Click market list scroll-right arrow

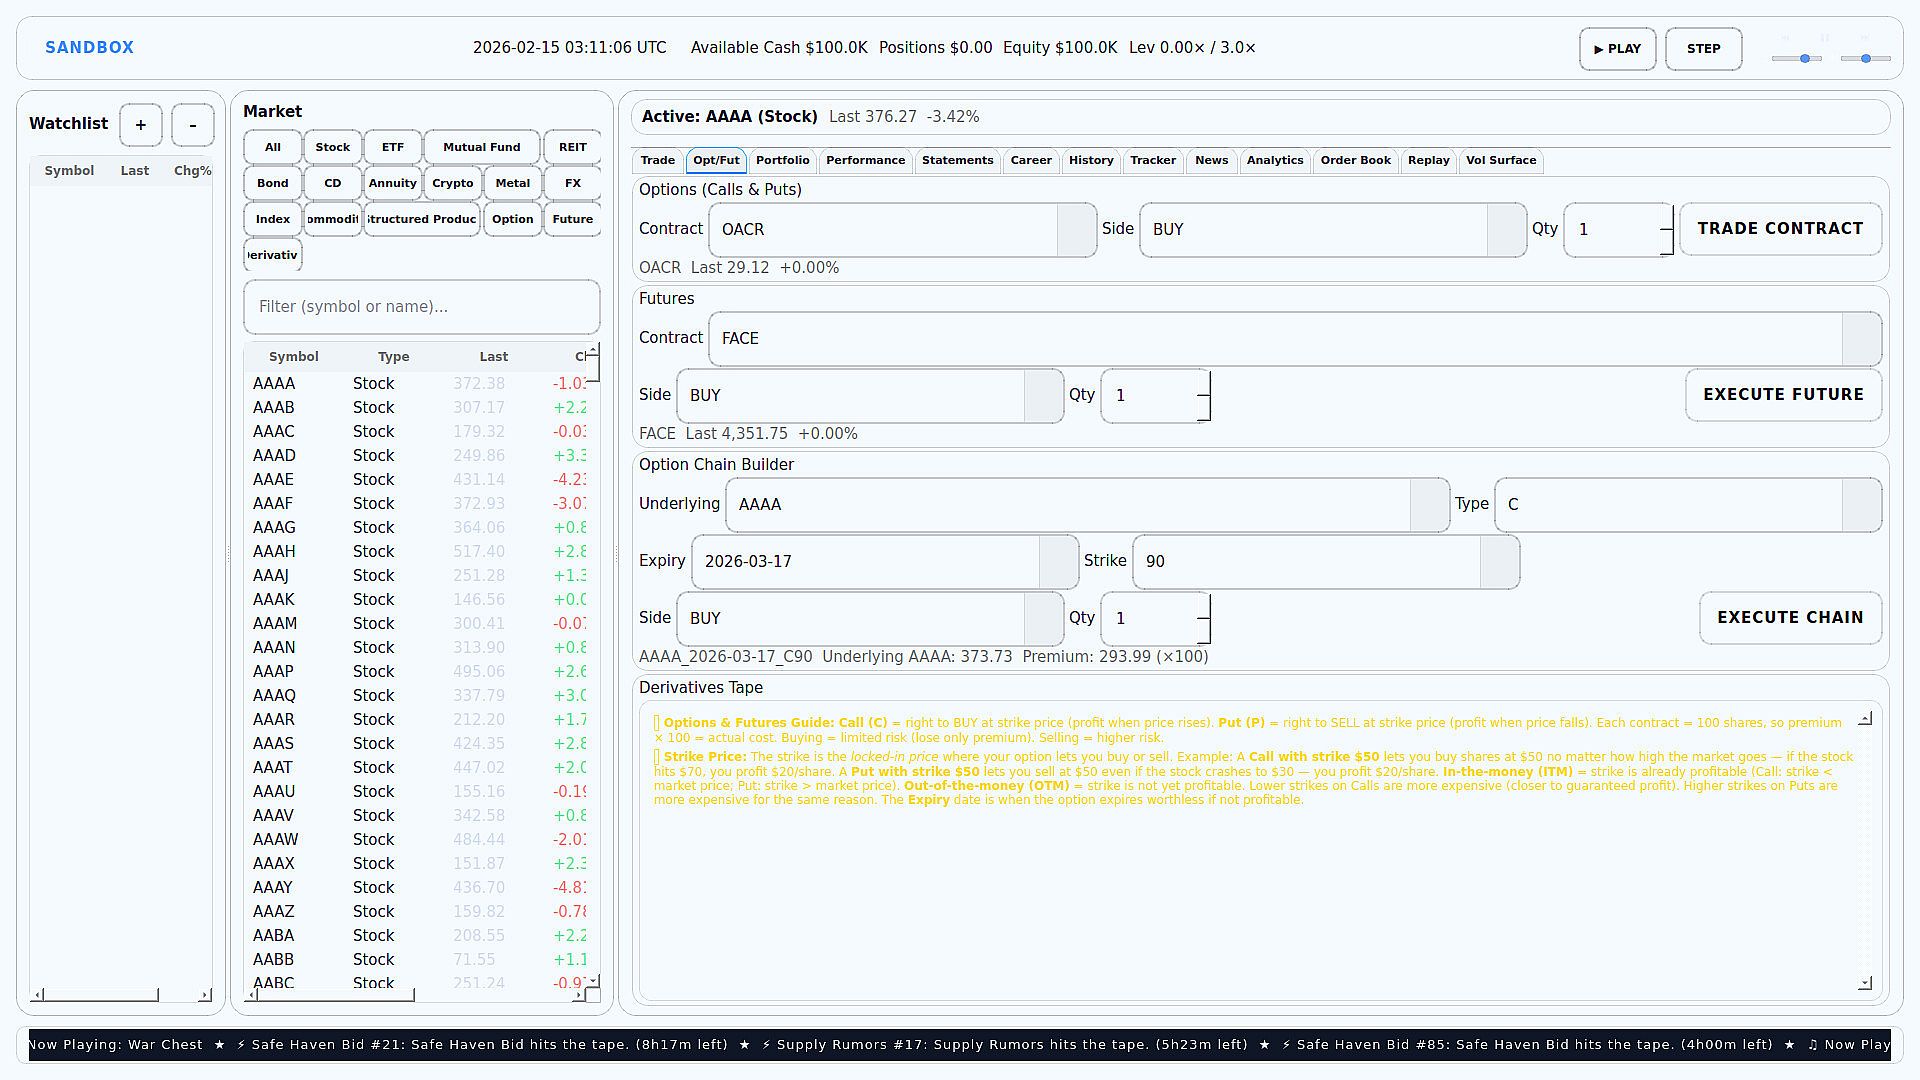coord(577,995)
